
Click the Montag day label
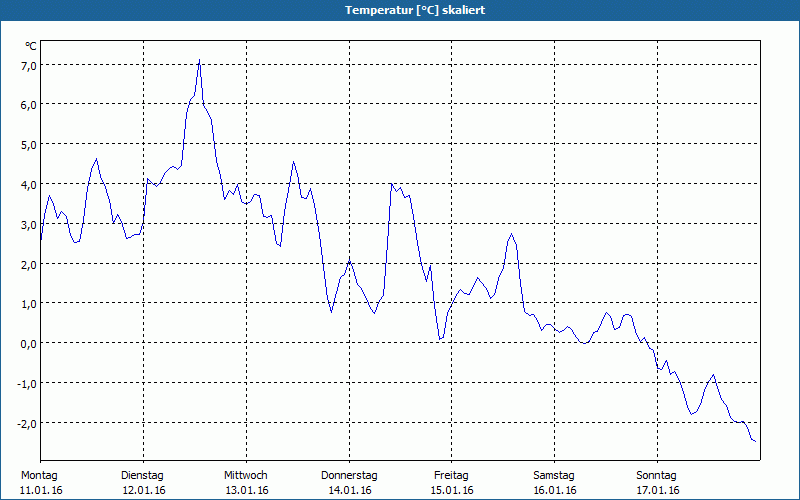point(39,476)
